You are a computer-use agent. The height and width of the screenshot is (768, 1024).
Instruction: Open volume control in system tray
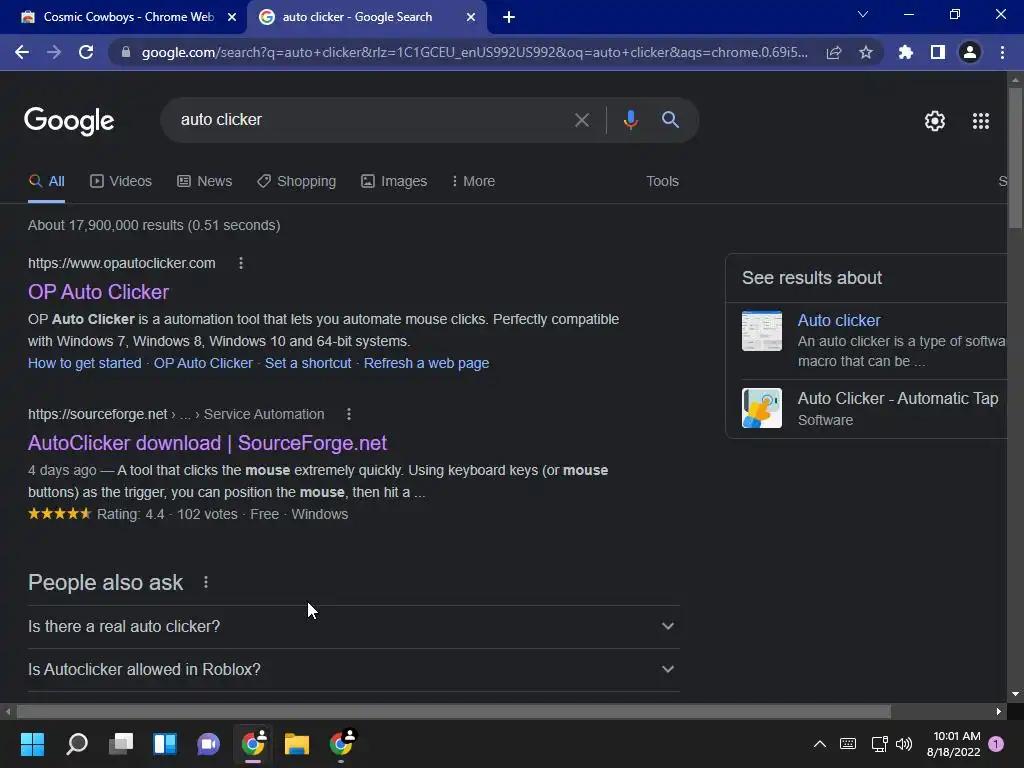point(904,744)
